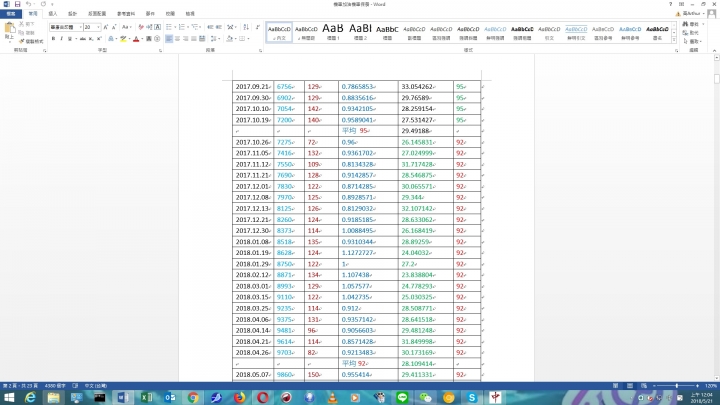Switch to the Page Layout tab

[97, 14]
